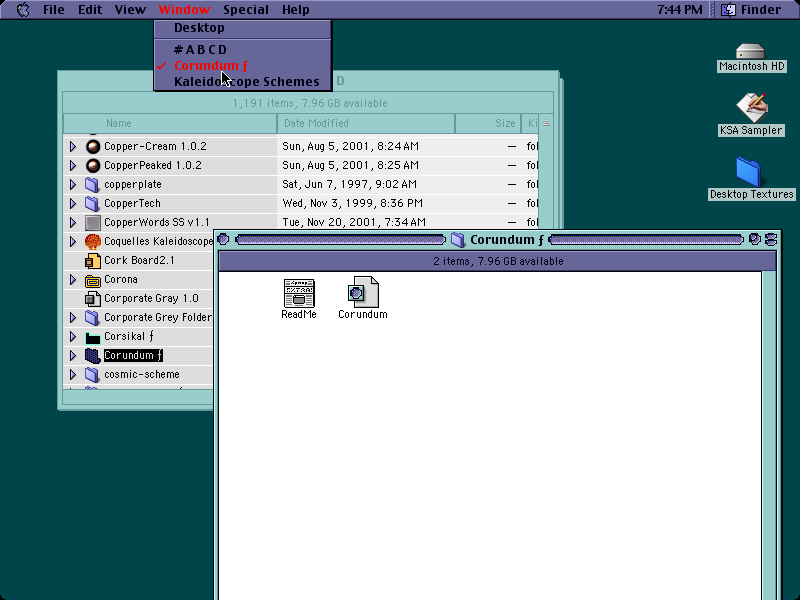Expand the CopperWords SS v1.1 folder

point(73,222)
